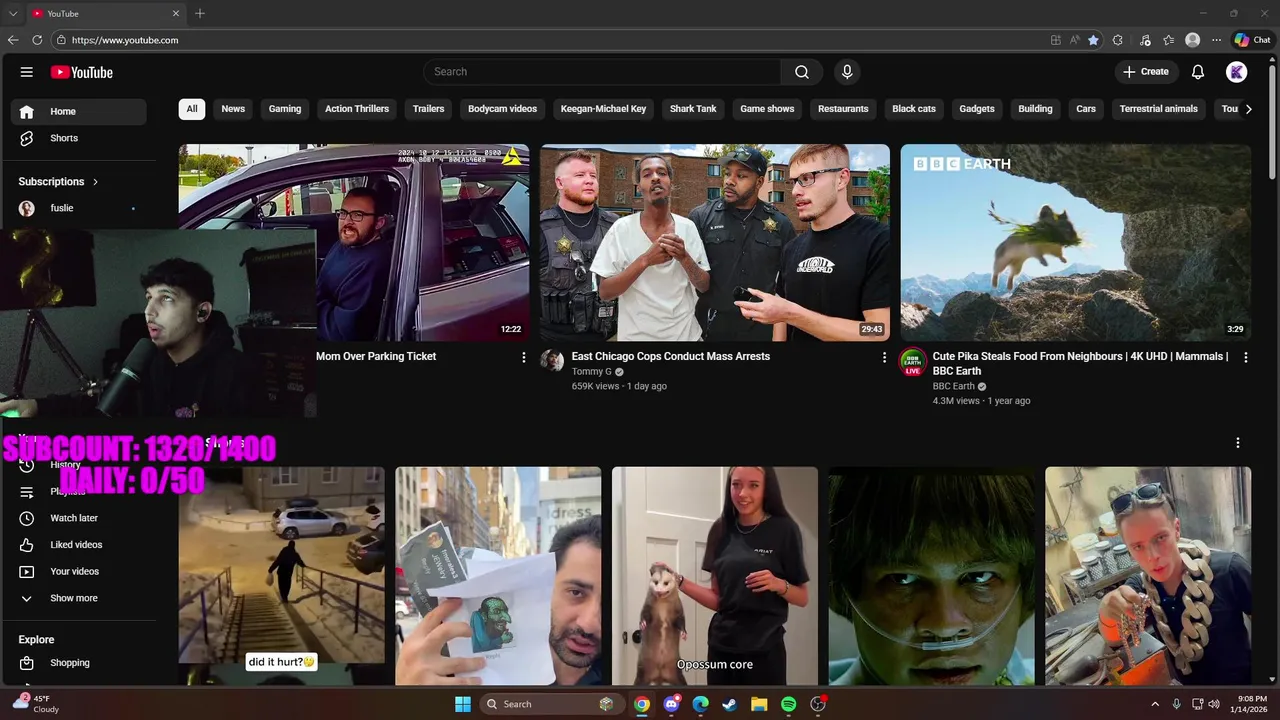Play the 'did it hurt?' short
The width and height of the screenshot is (1280, 720).
(x=282, y=576)
